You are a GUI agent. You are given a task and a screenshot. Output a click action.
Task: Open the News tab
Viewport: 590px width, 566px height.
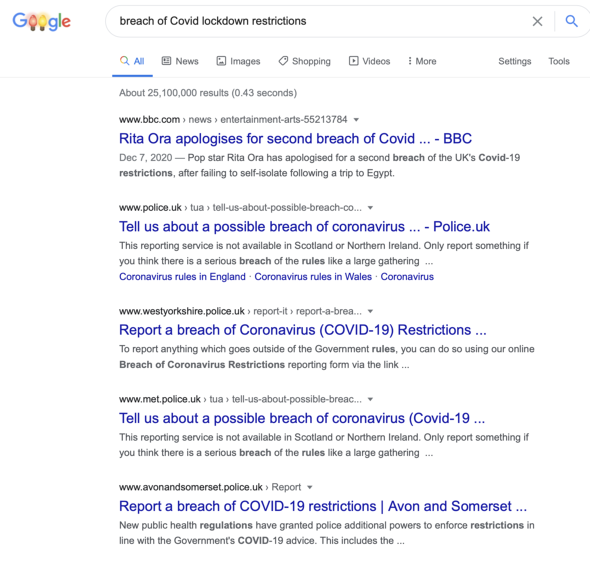coord(180,61)
